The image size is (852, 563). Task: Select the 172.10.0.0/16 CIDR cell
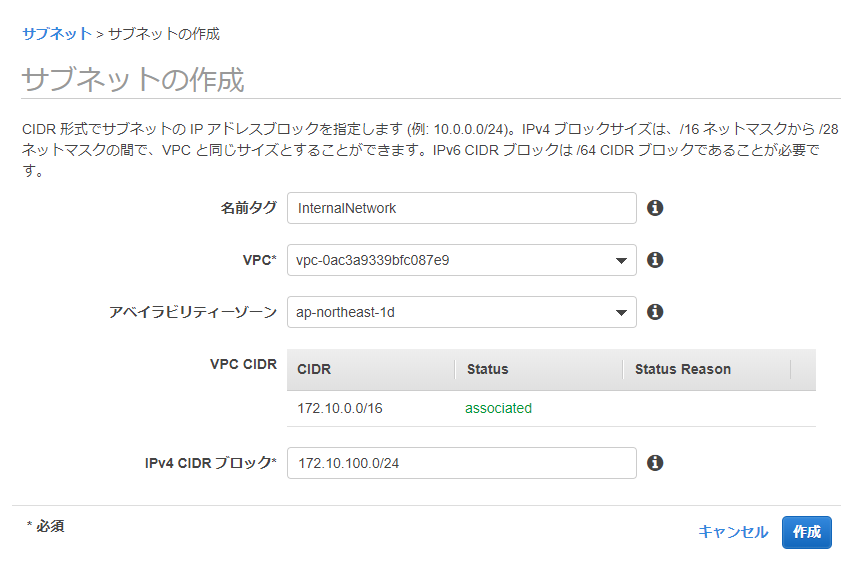(340, 408)
